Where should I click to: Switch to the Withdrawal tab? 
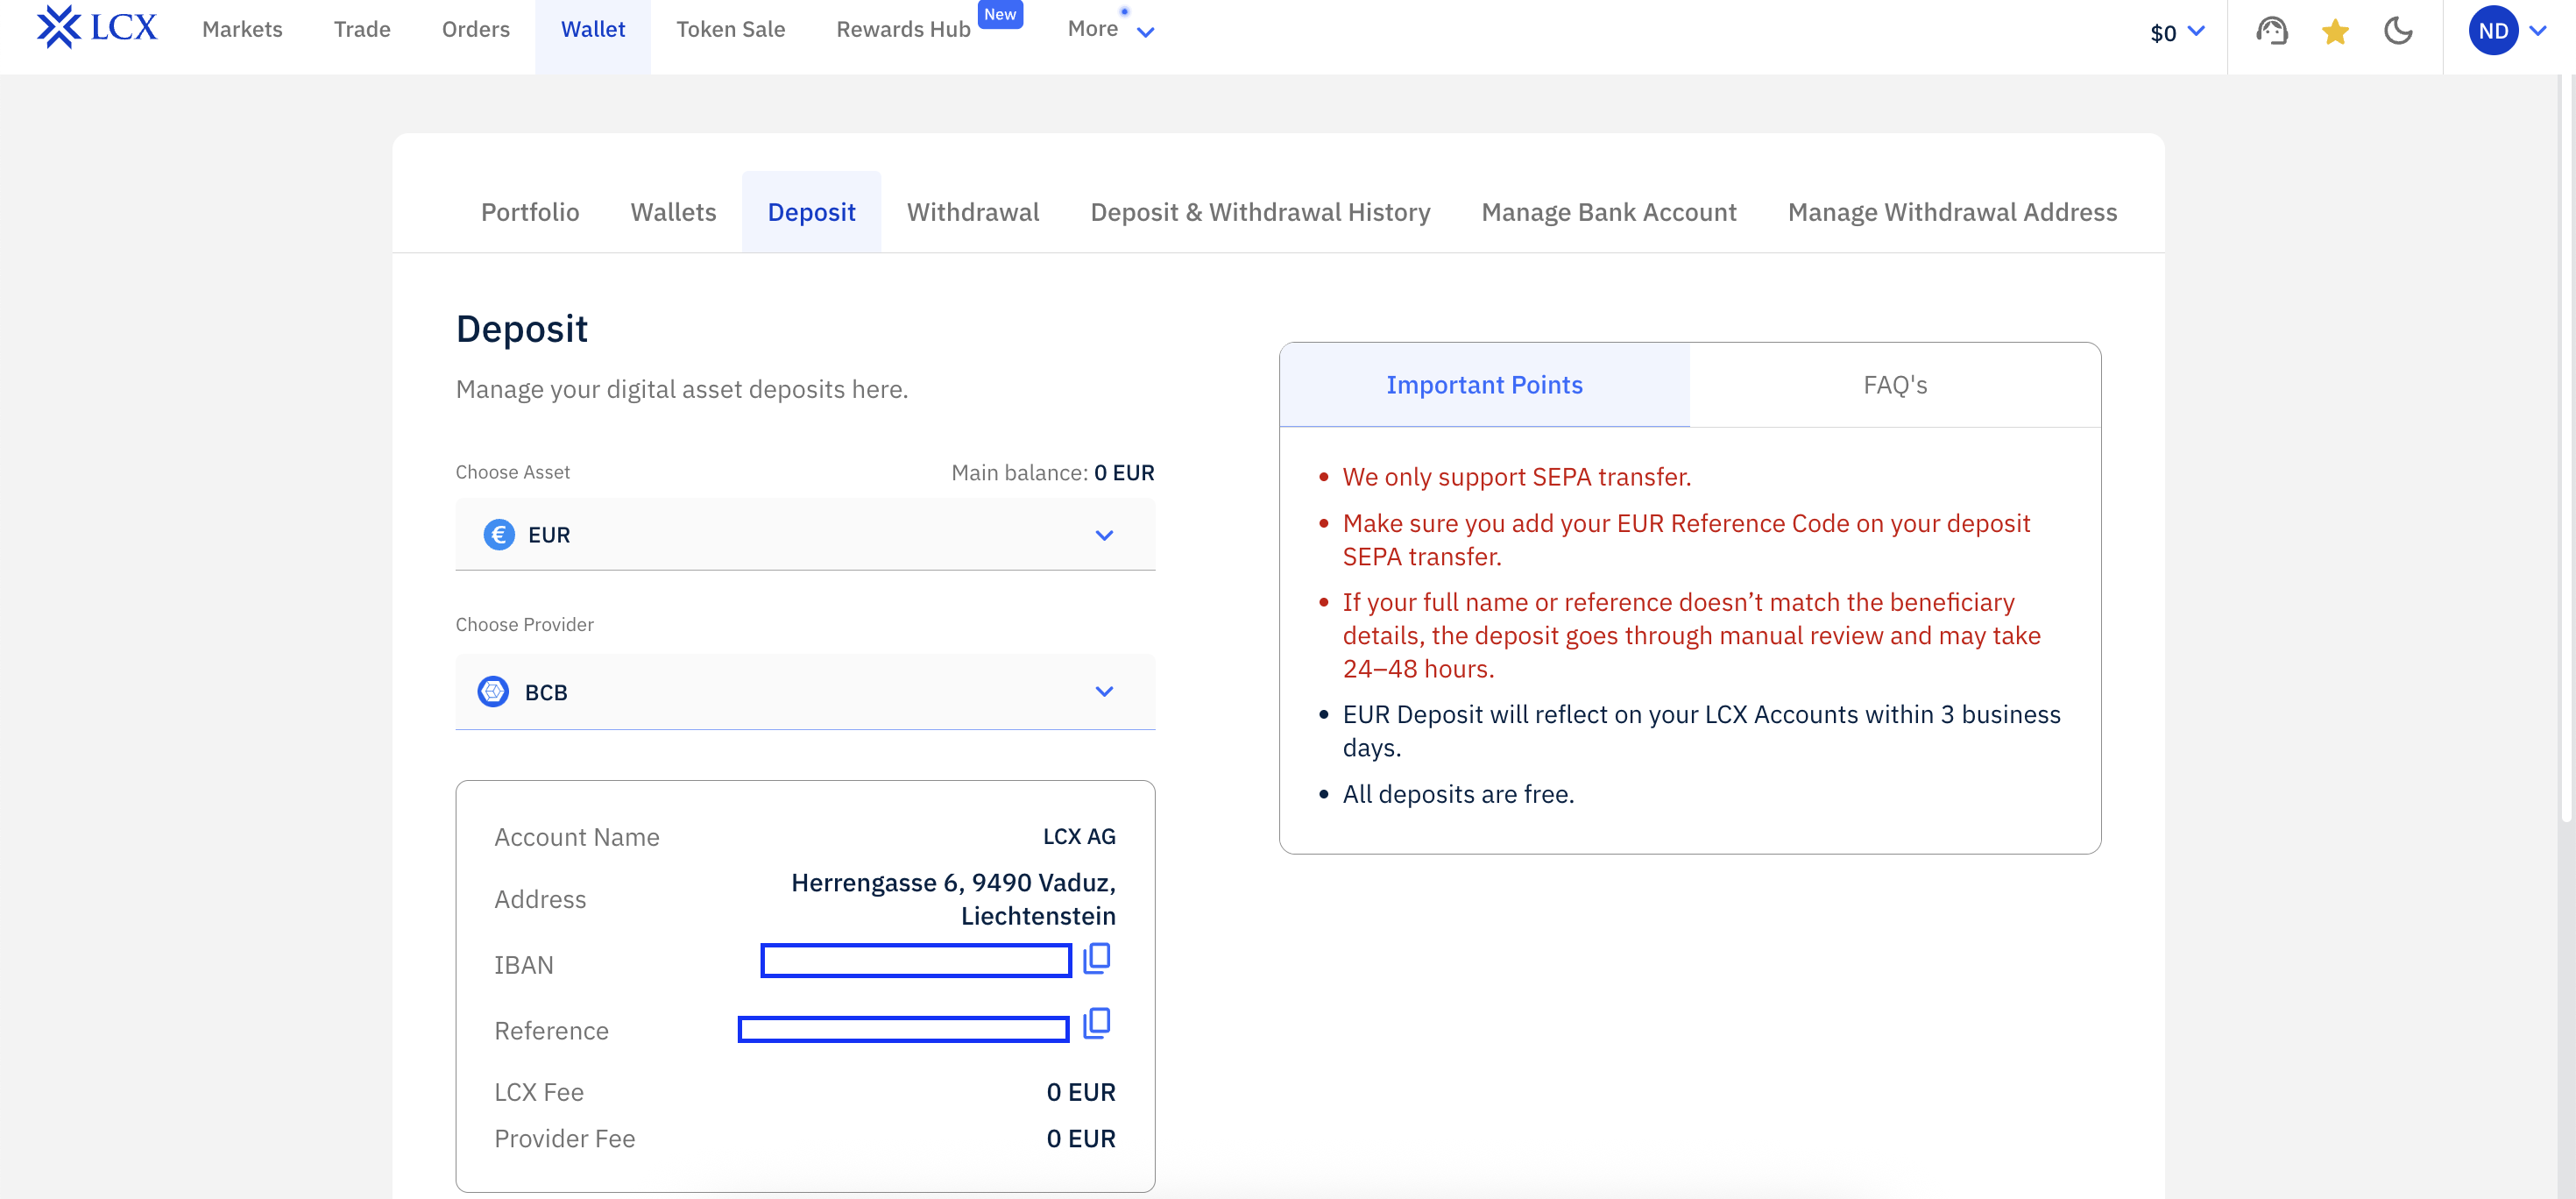coord(972,212)
